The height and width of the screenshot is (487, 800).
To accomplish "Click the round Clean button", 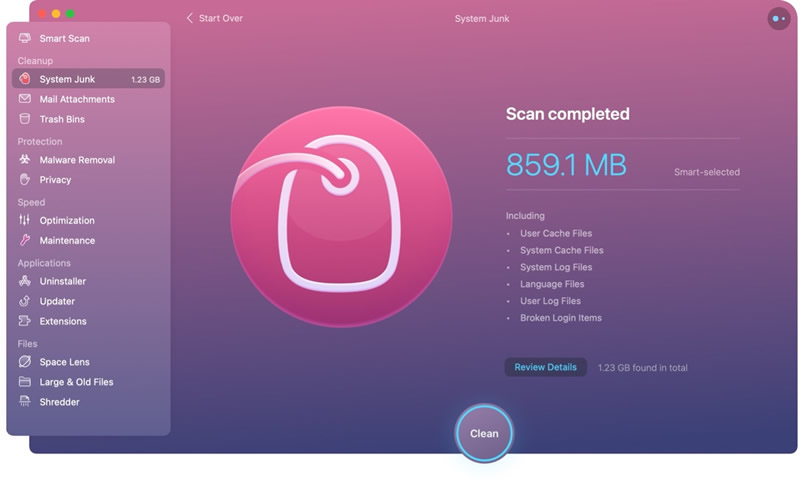I will coord(484,433).
